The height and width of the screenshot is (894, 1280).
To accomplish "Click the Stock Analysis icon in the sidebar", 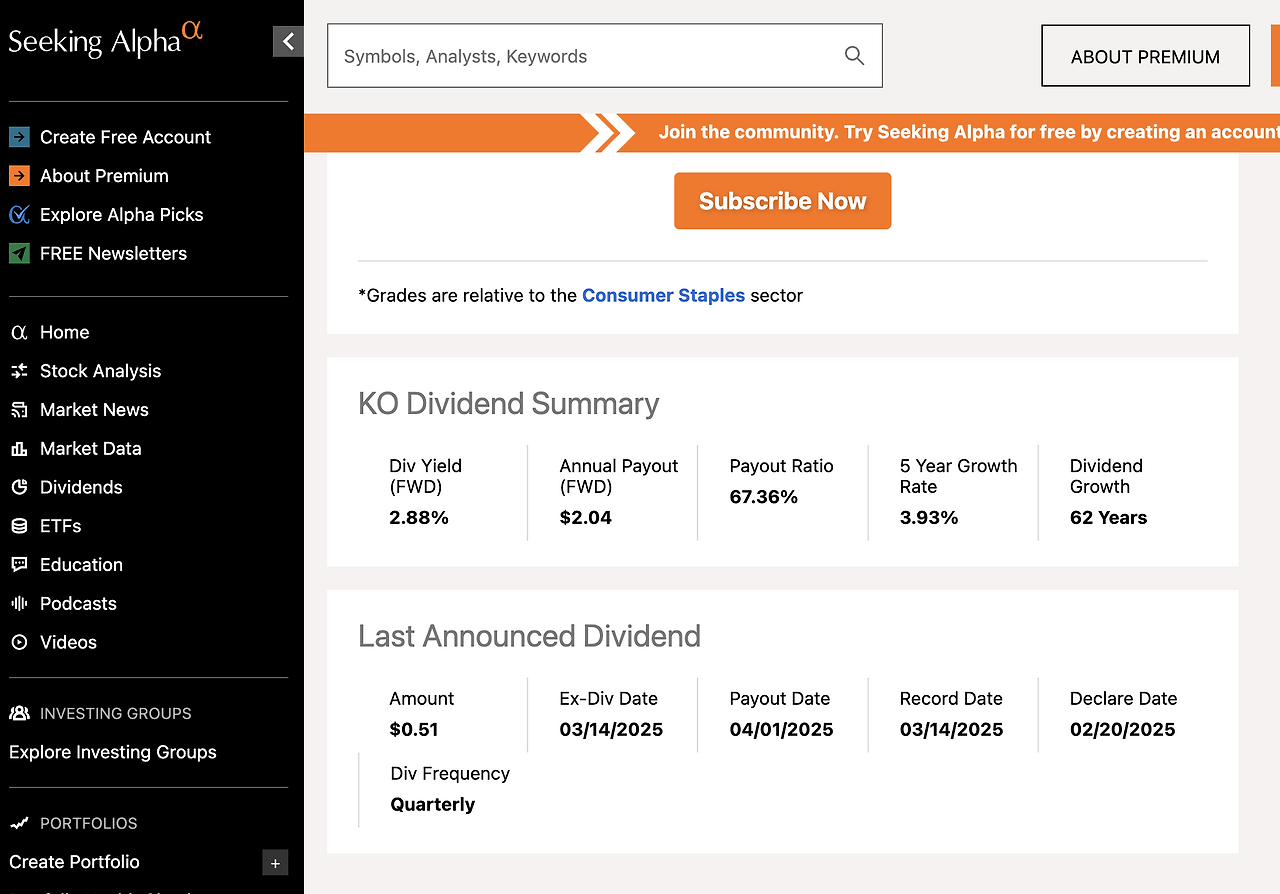I will [x=19, y=371].
